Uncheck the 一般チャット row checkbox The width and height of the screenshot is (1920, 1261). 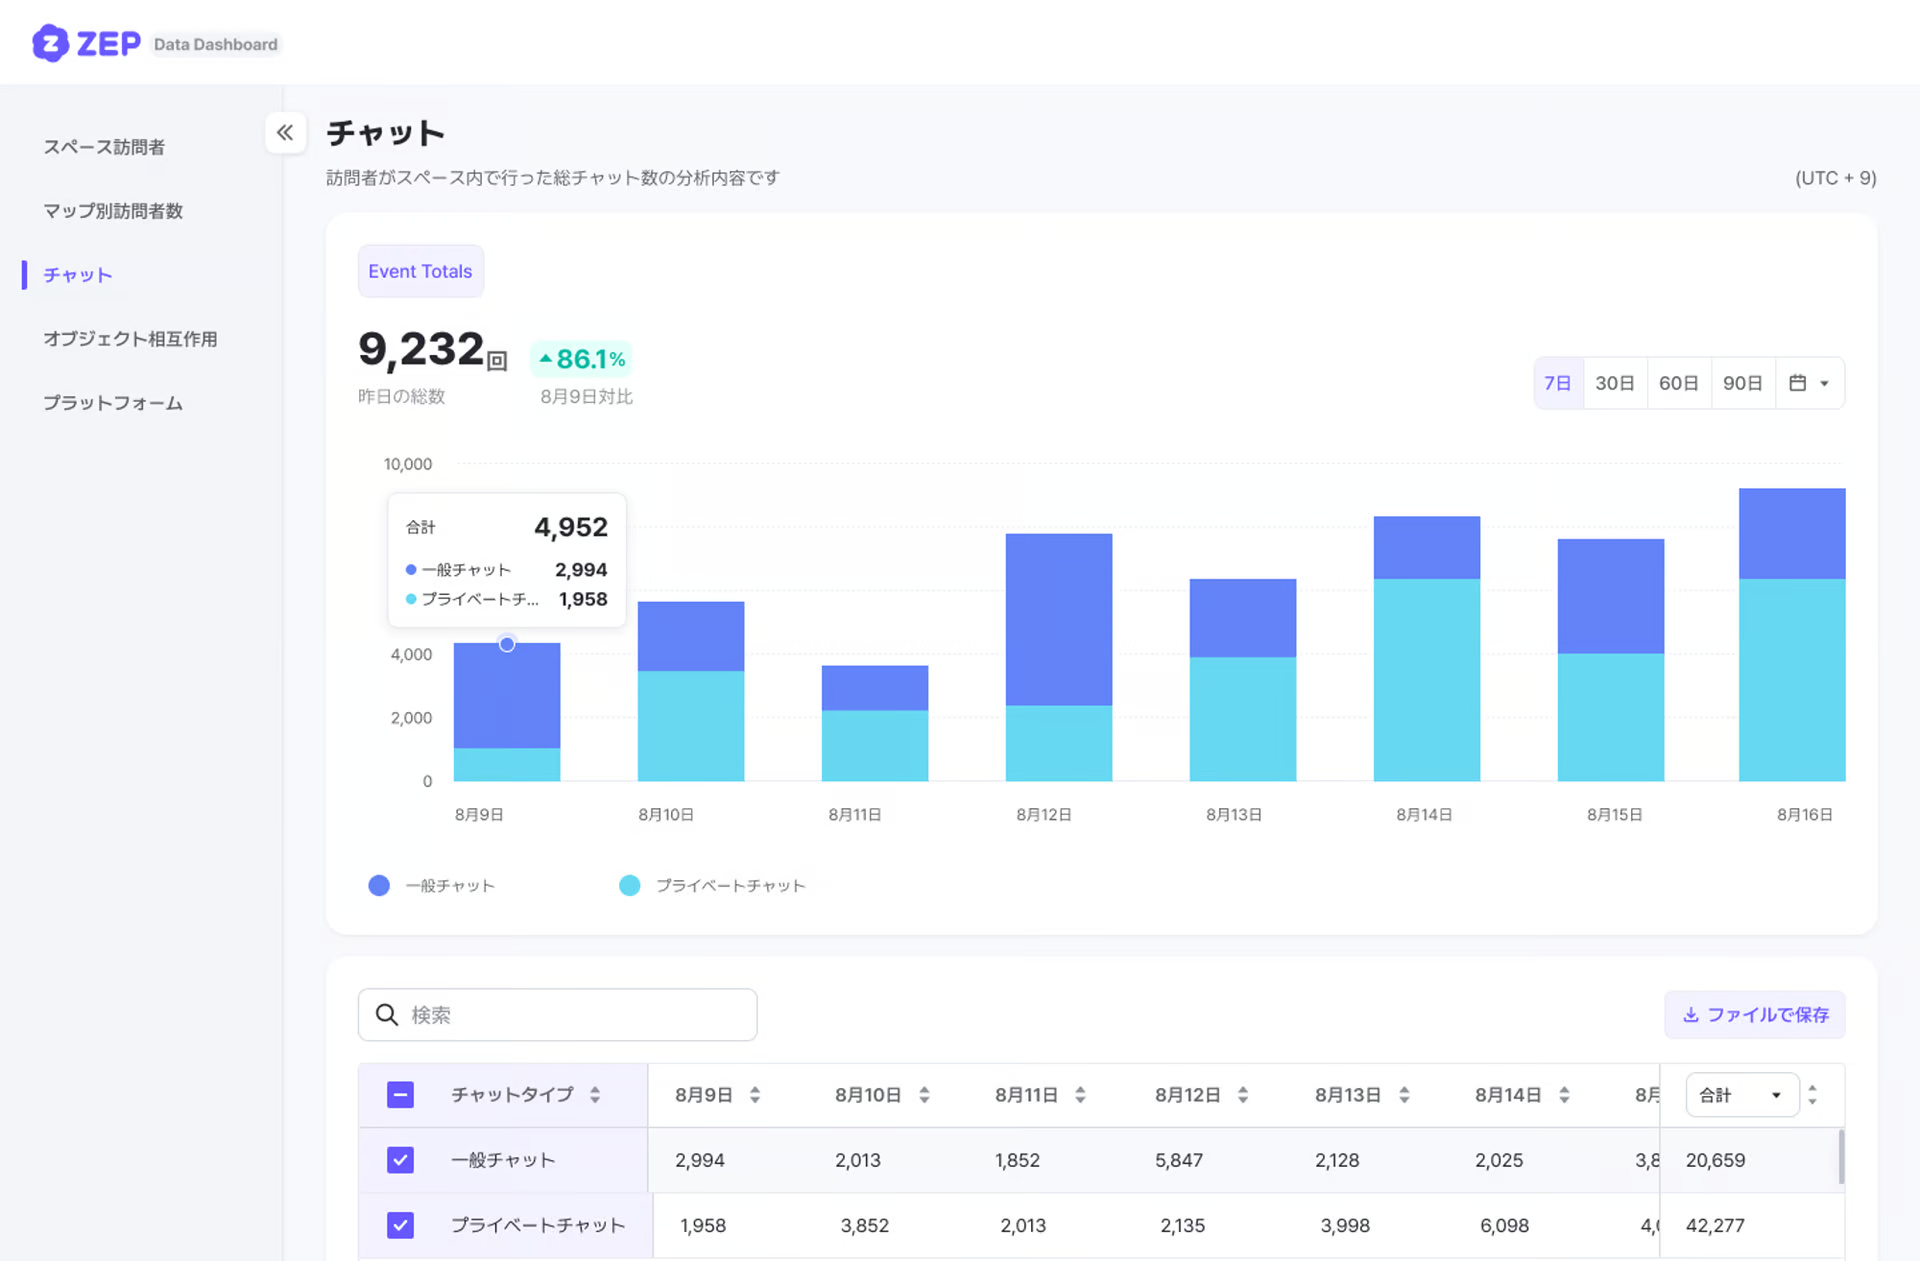coord(400,1160)
